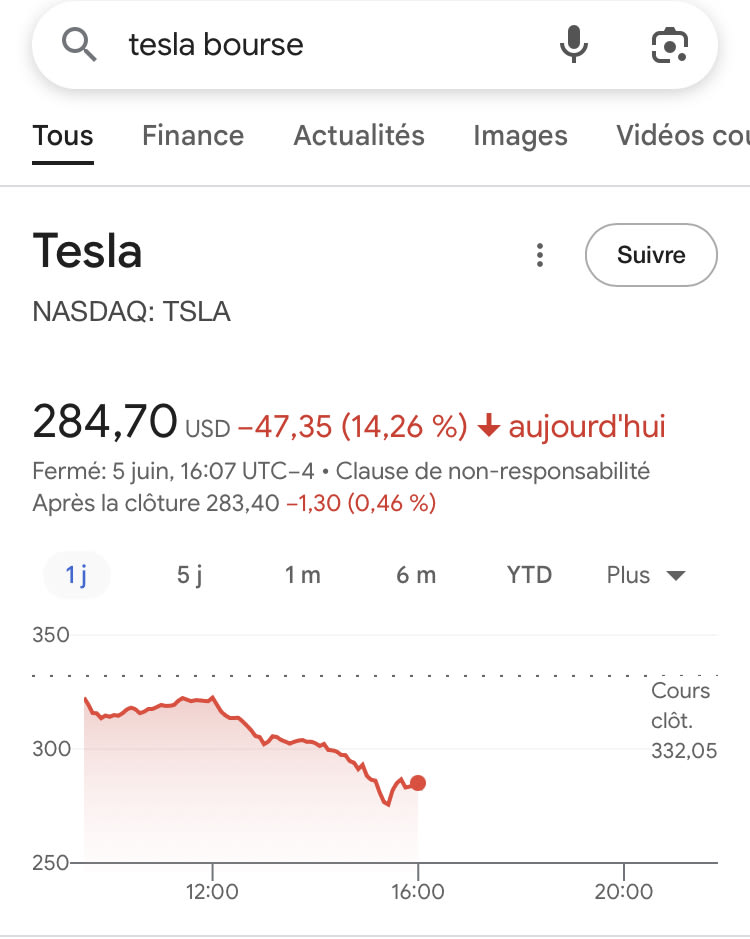Go to the Images tab

click(x=520, y=136)
